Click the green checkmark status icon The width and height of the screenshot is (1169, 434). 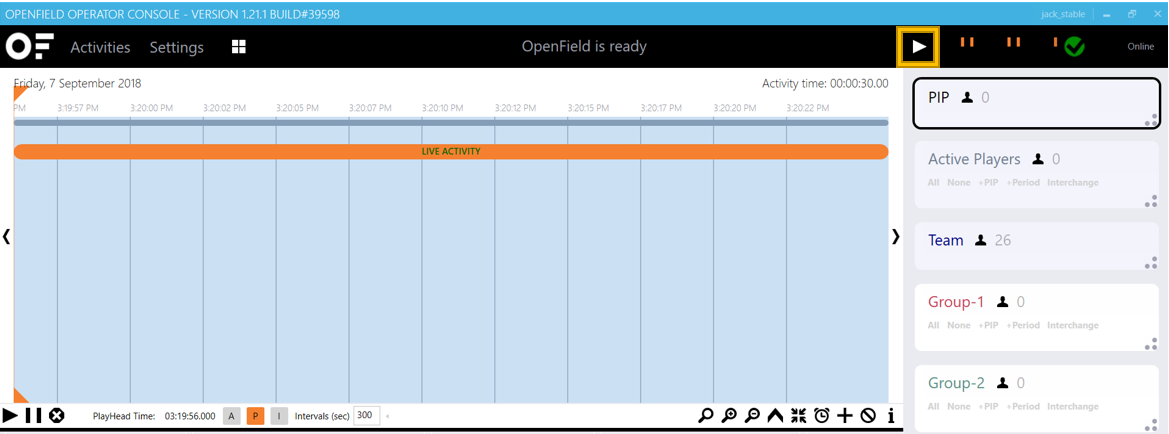tap(1074, 48)
